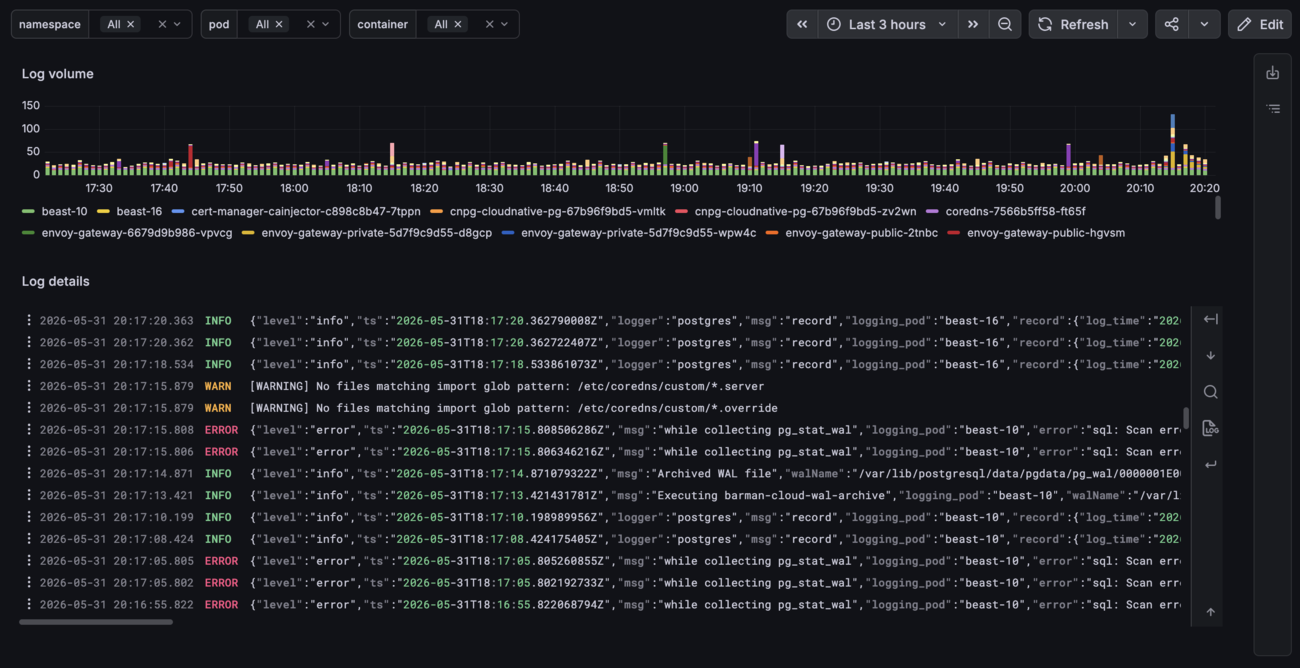Click the log details horizontal scrollbar
This screenshot has height=668, width=1300.
(x=96, y=622)
